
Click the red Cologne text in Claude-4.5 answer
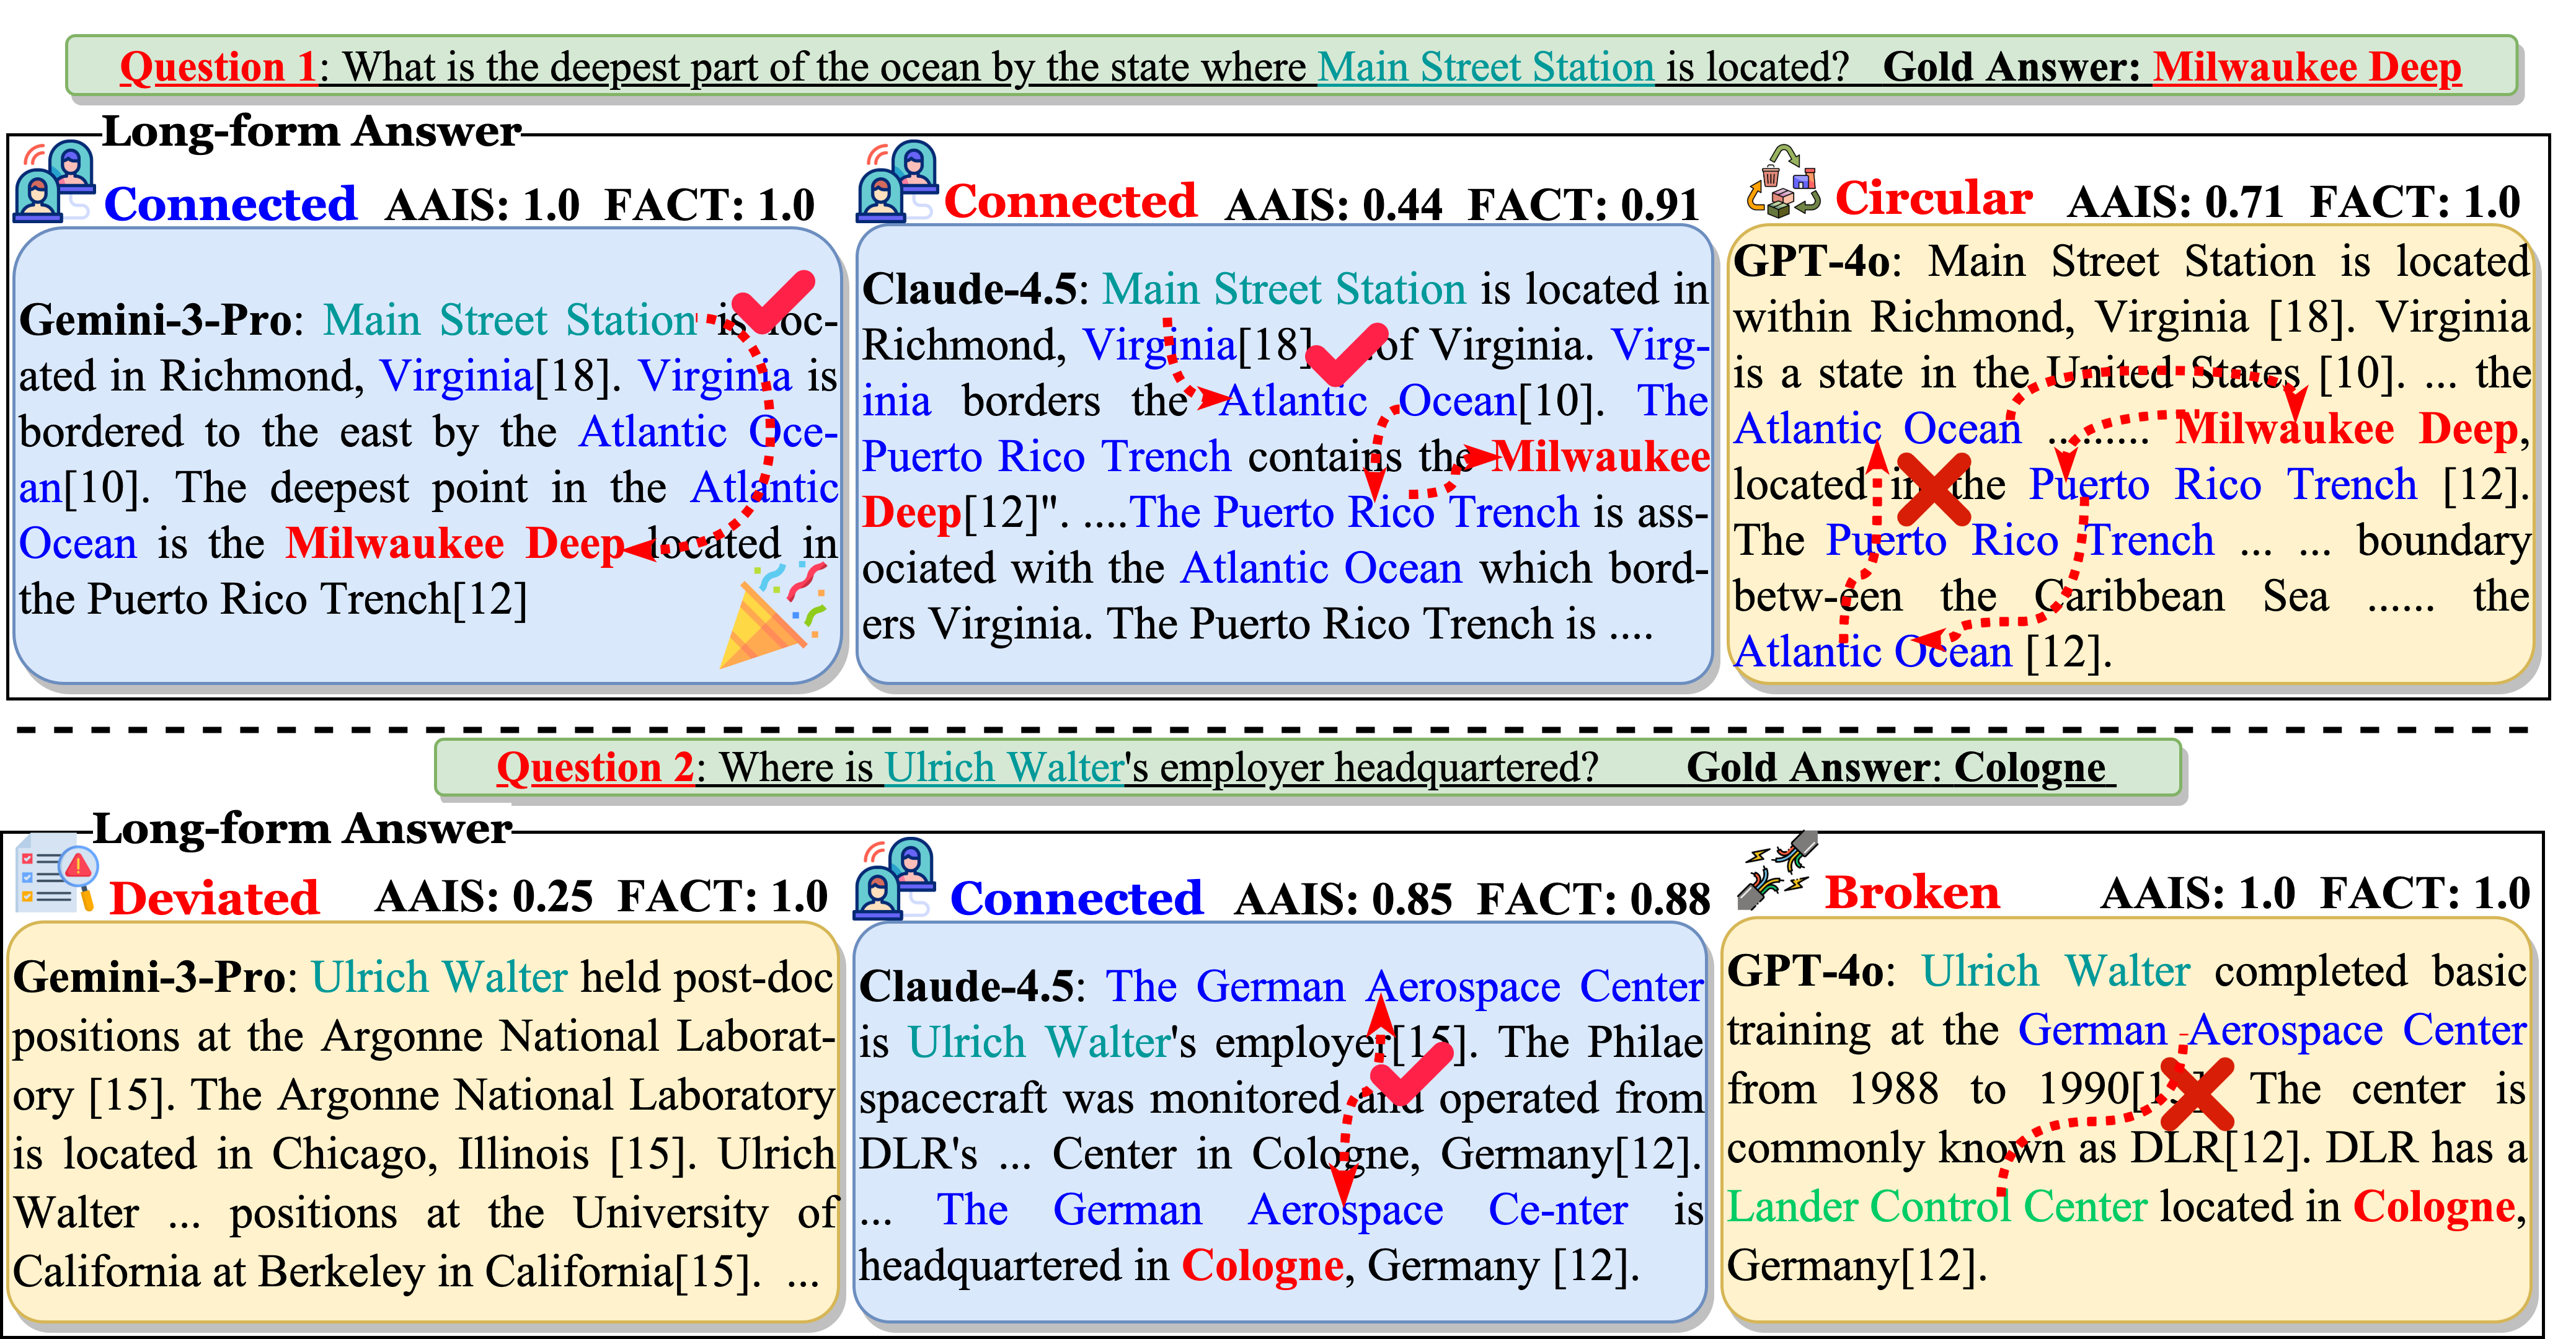[1262, 1265]
